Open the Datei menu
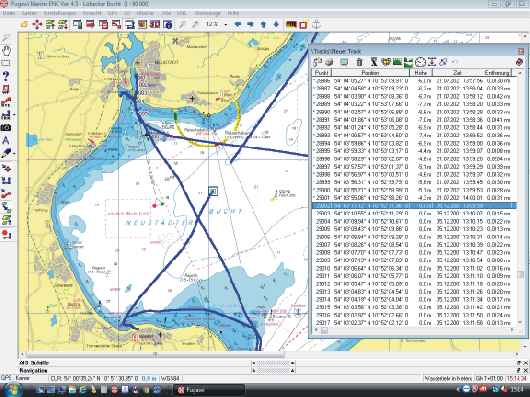The image size is (530, 397). (x=9, y=13)
